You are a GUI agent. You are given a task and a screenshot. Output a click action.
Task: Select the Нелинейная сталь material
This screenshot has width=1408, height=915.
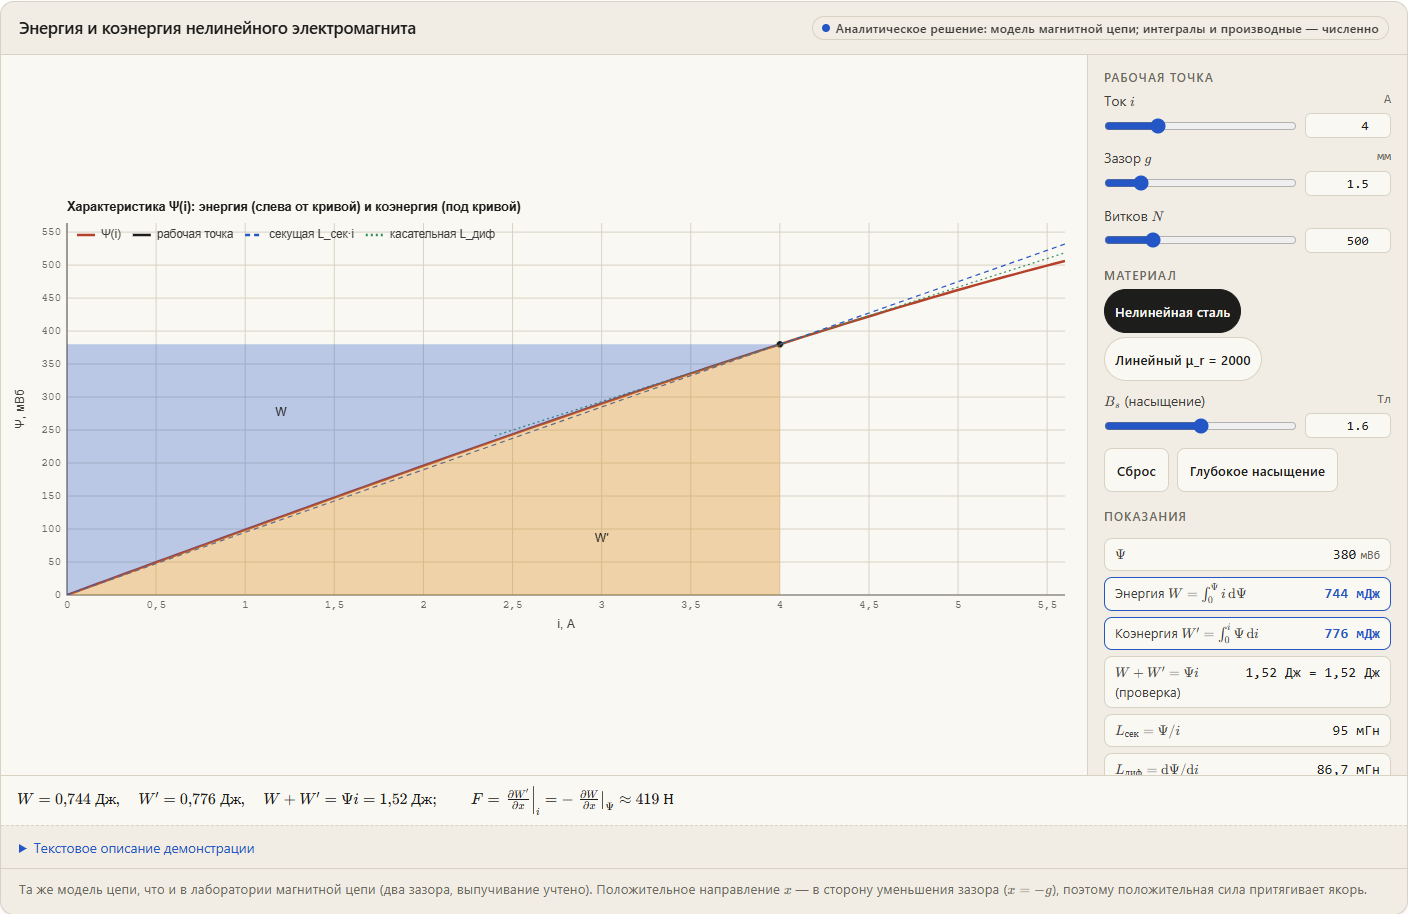click(1172, 312)
